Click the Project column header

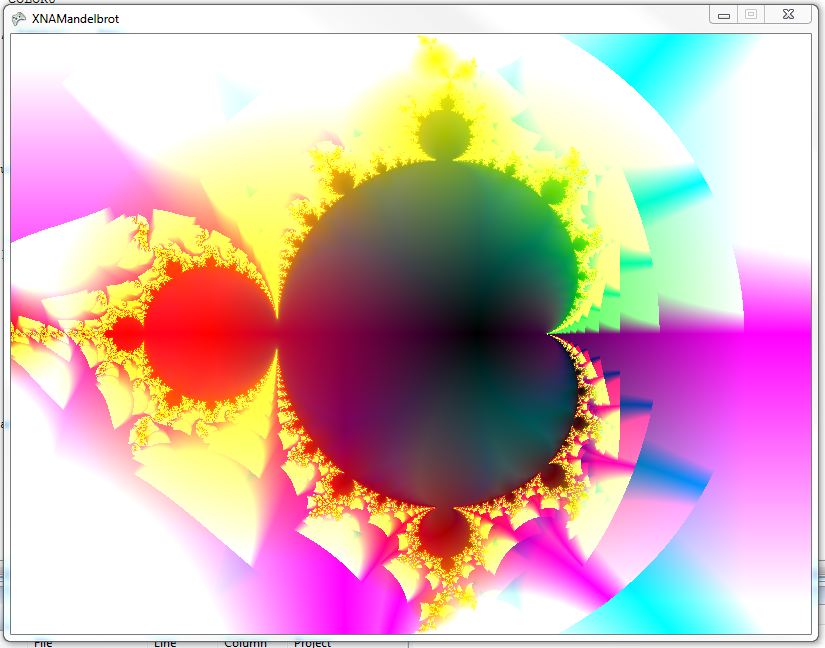tap(312, 643)
